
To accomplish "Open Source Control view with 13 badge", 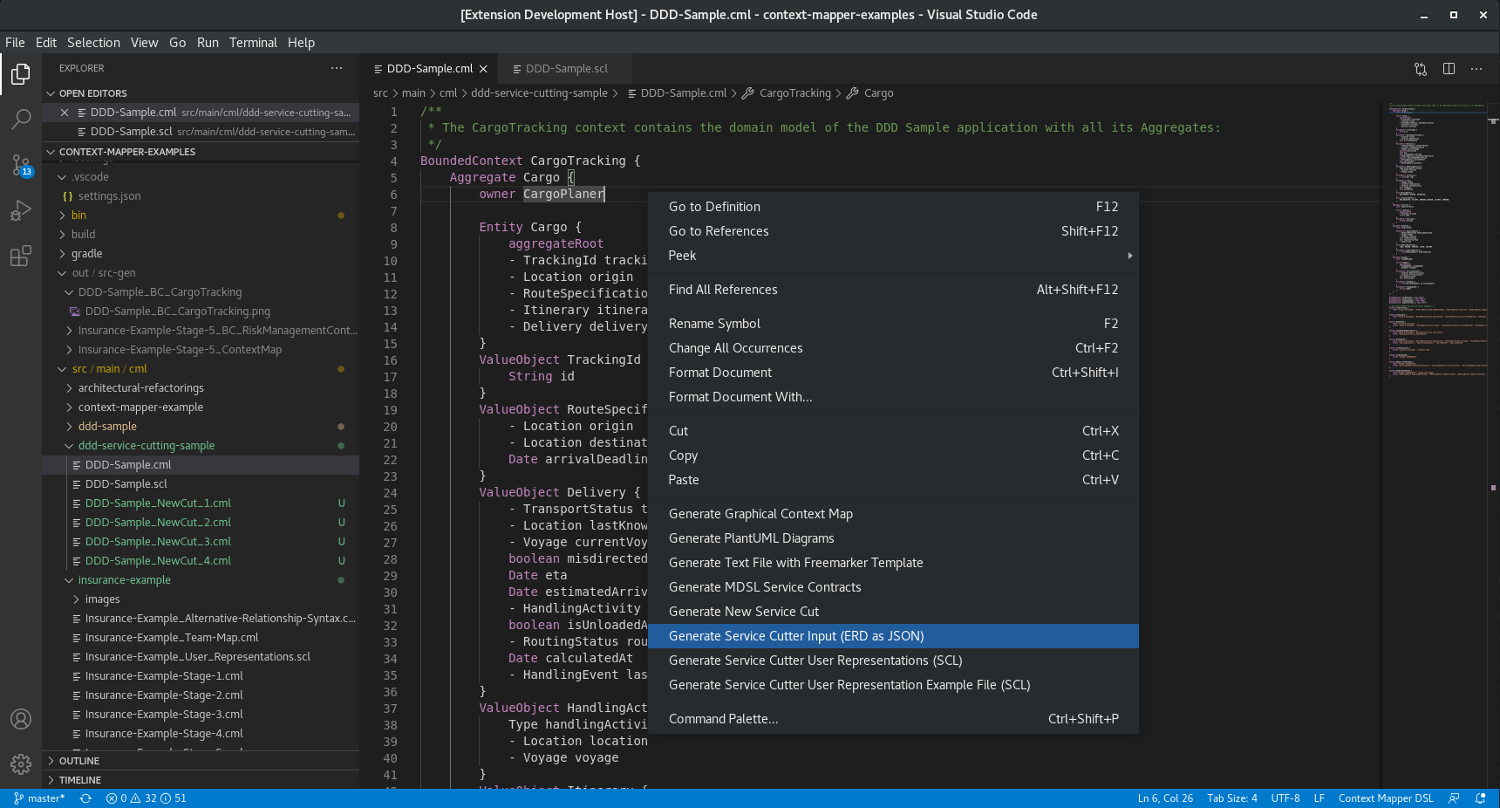I will (20, 165).
